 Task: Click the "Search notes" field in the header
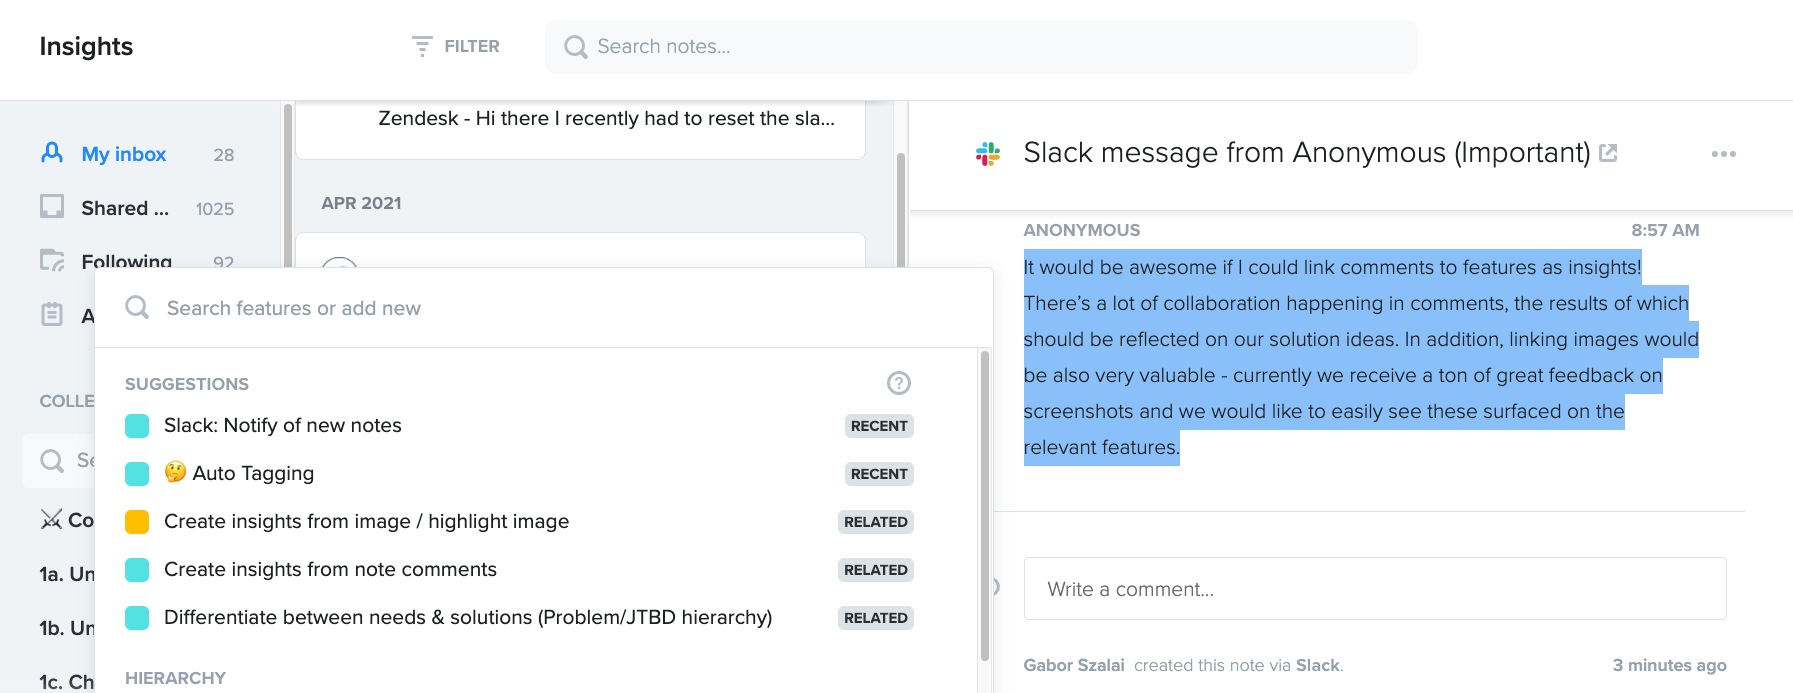pos(979,46)
